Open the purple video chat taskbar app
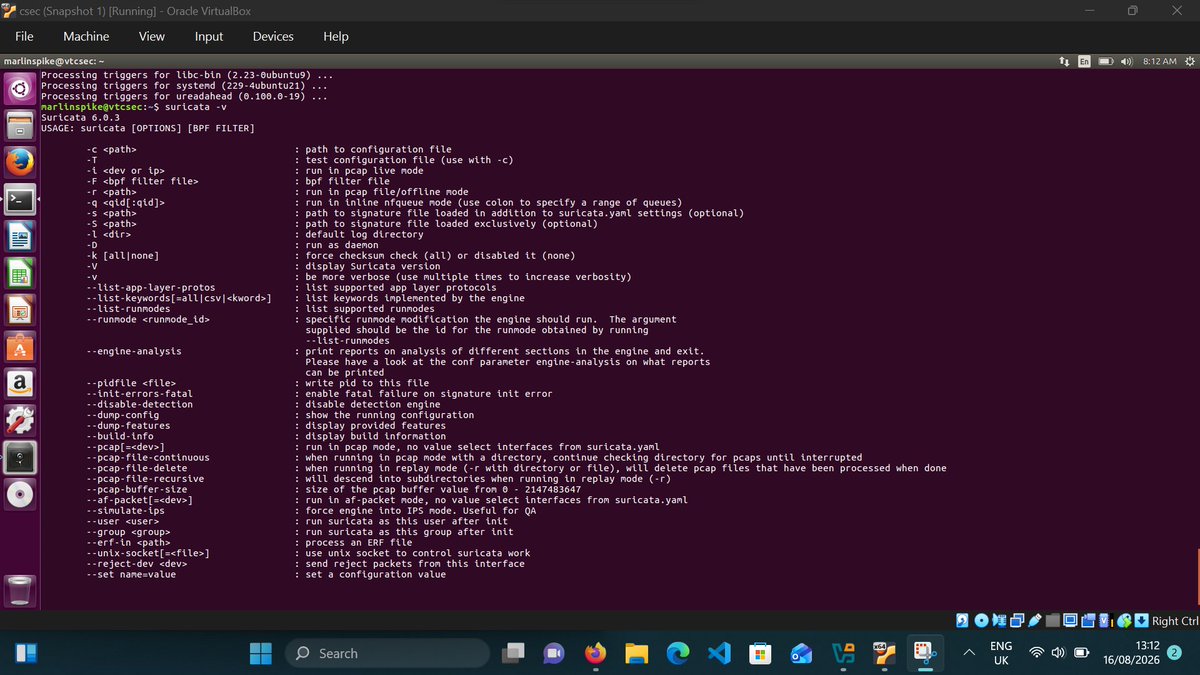Screen dimensions: 1200x675 (x=554, y=653)
